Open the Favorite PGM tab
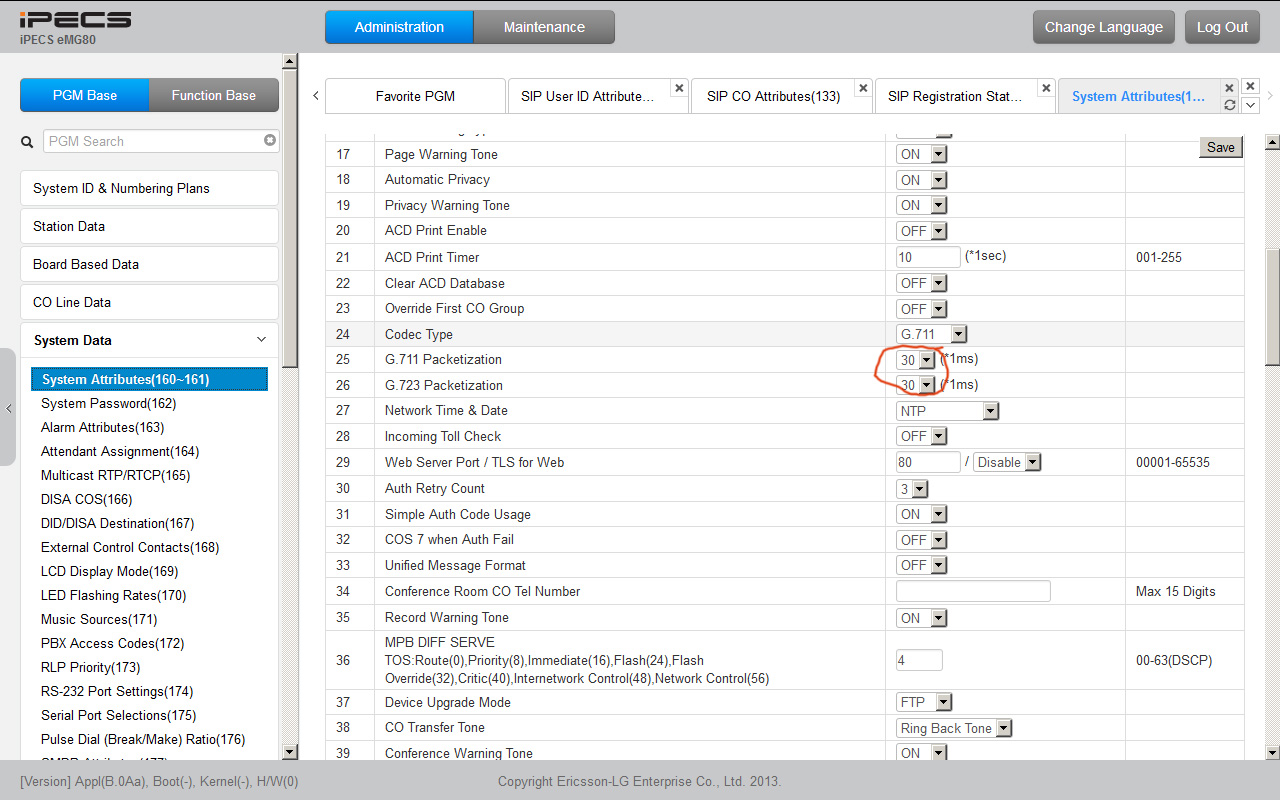 [415, 97]
